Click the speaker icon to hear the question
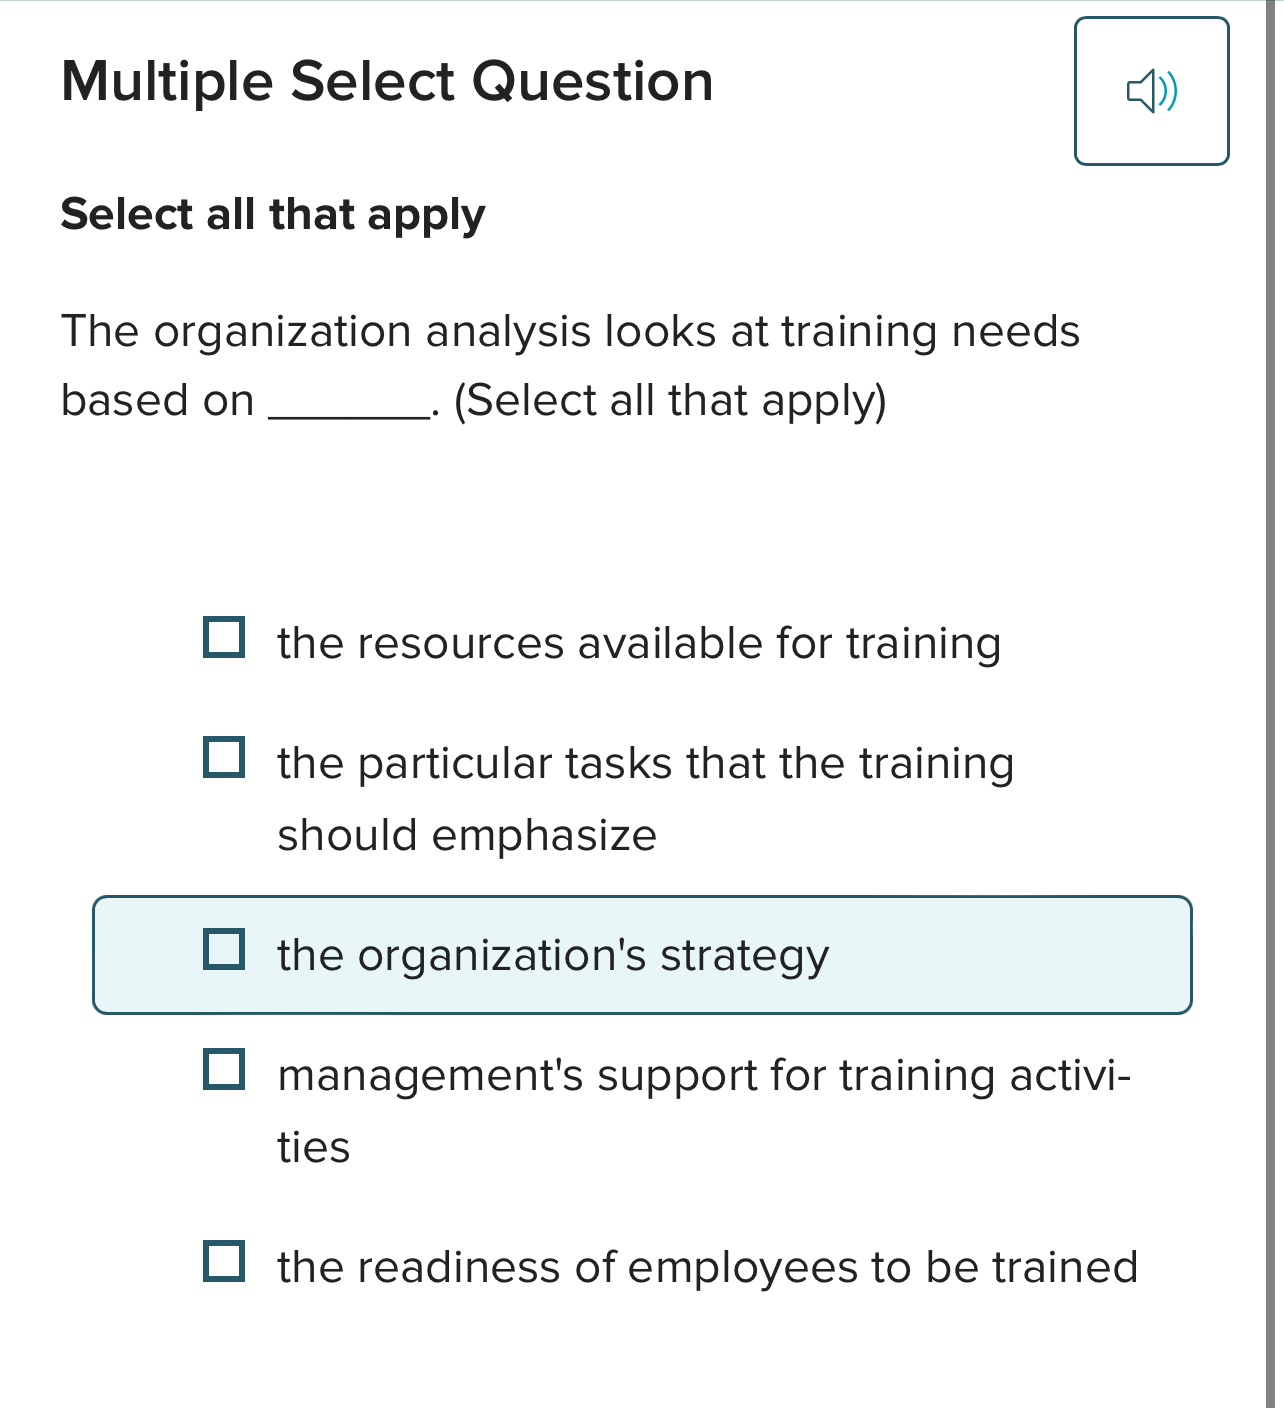This screenshot has height=1408, width=1284. pyautogui.click(x=1152, y=90)
